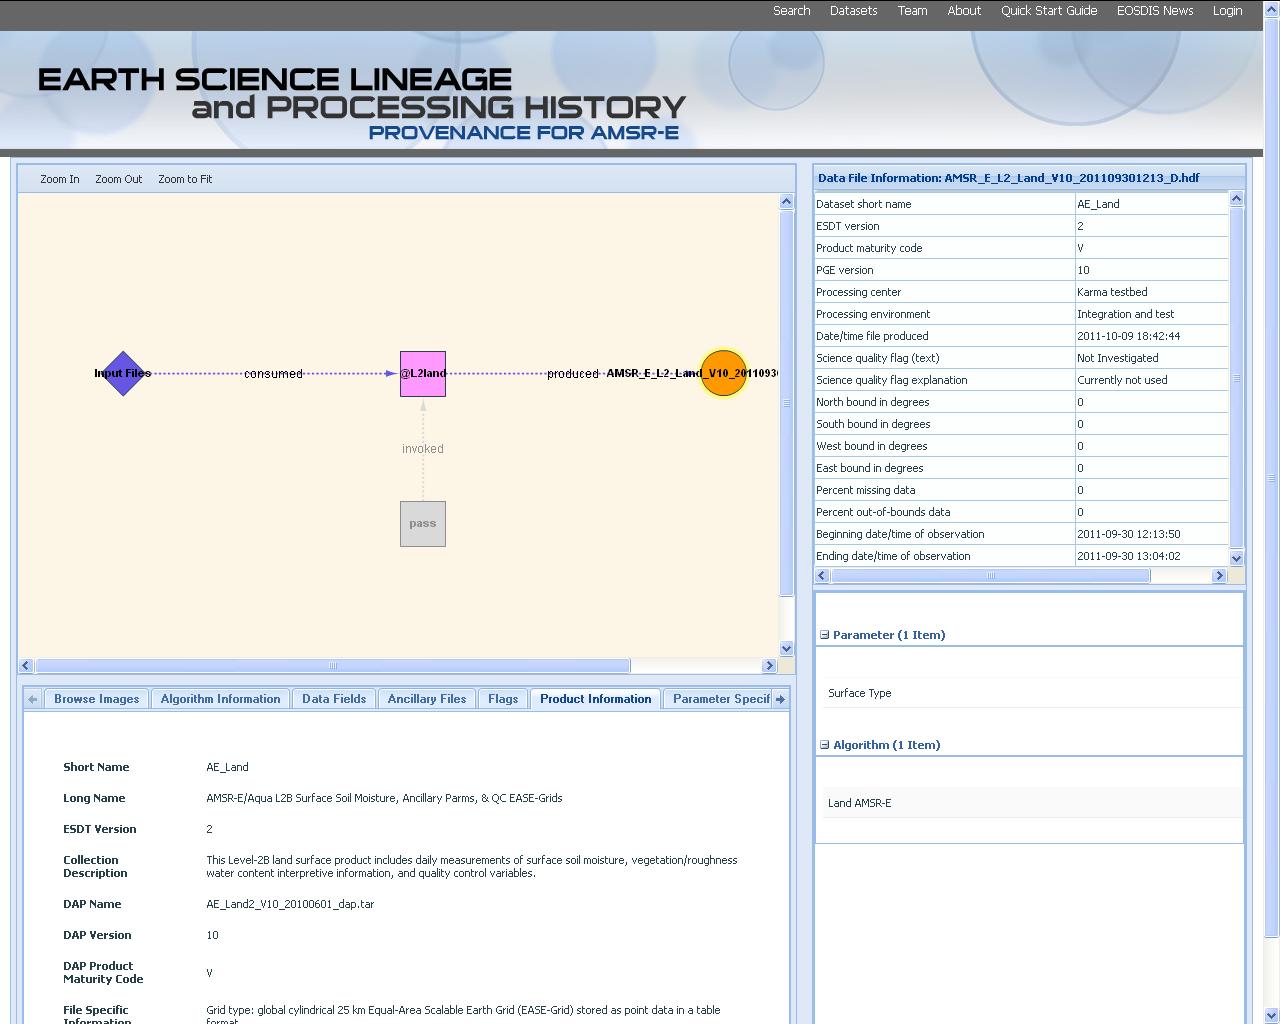This screenshot has width=1280, height=1024.
Task: Click the 'produced' edge label
Action: click(x=573, y=374)
